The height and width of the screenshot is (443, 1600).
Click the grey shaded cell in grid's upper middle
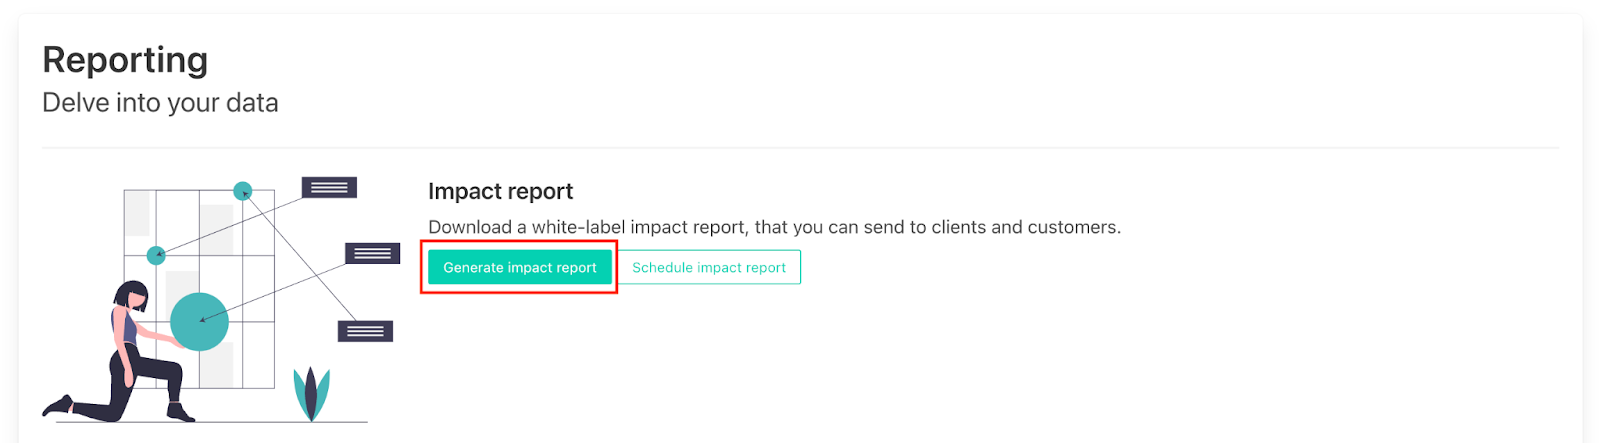216,228
